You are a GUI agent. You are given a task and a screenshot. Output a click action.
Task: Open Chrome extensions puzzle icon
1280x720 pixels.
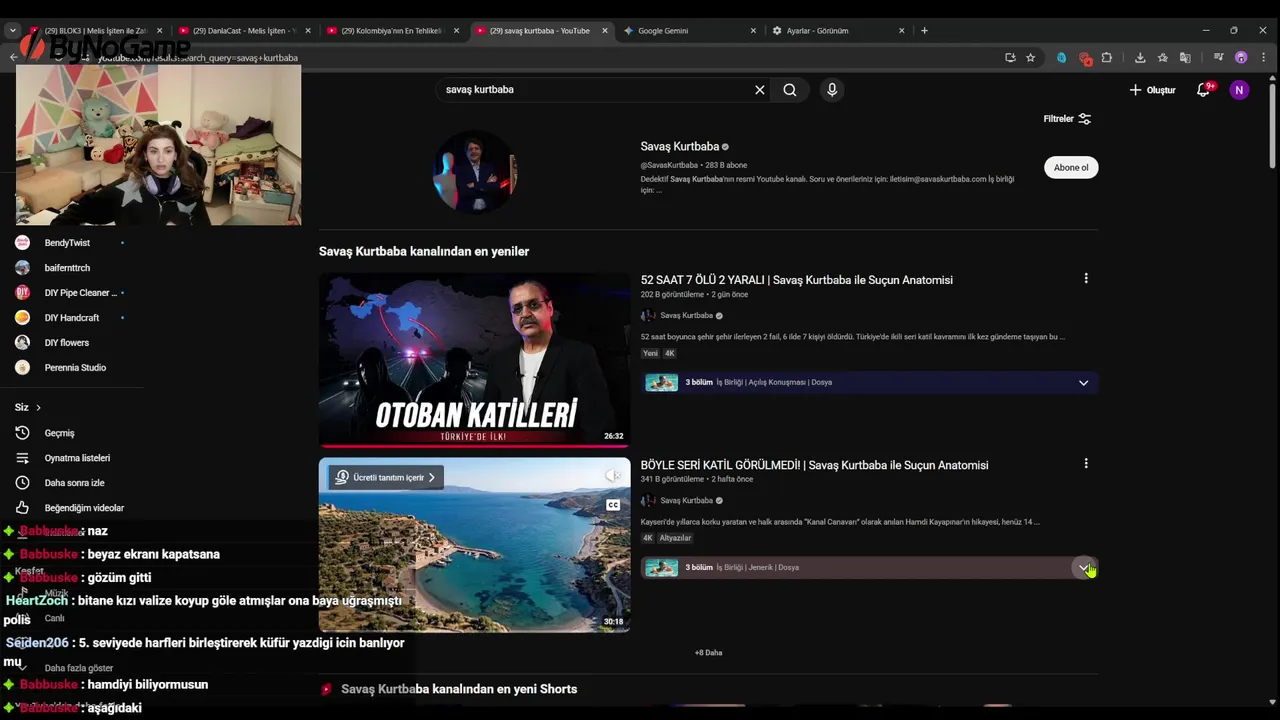coord(1107,58)
